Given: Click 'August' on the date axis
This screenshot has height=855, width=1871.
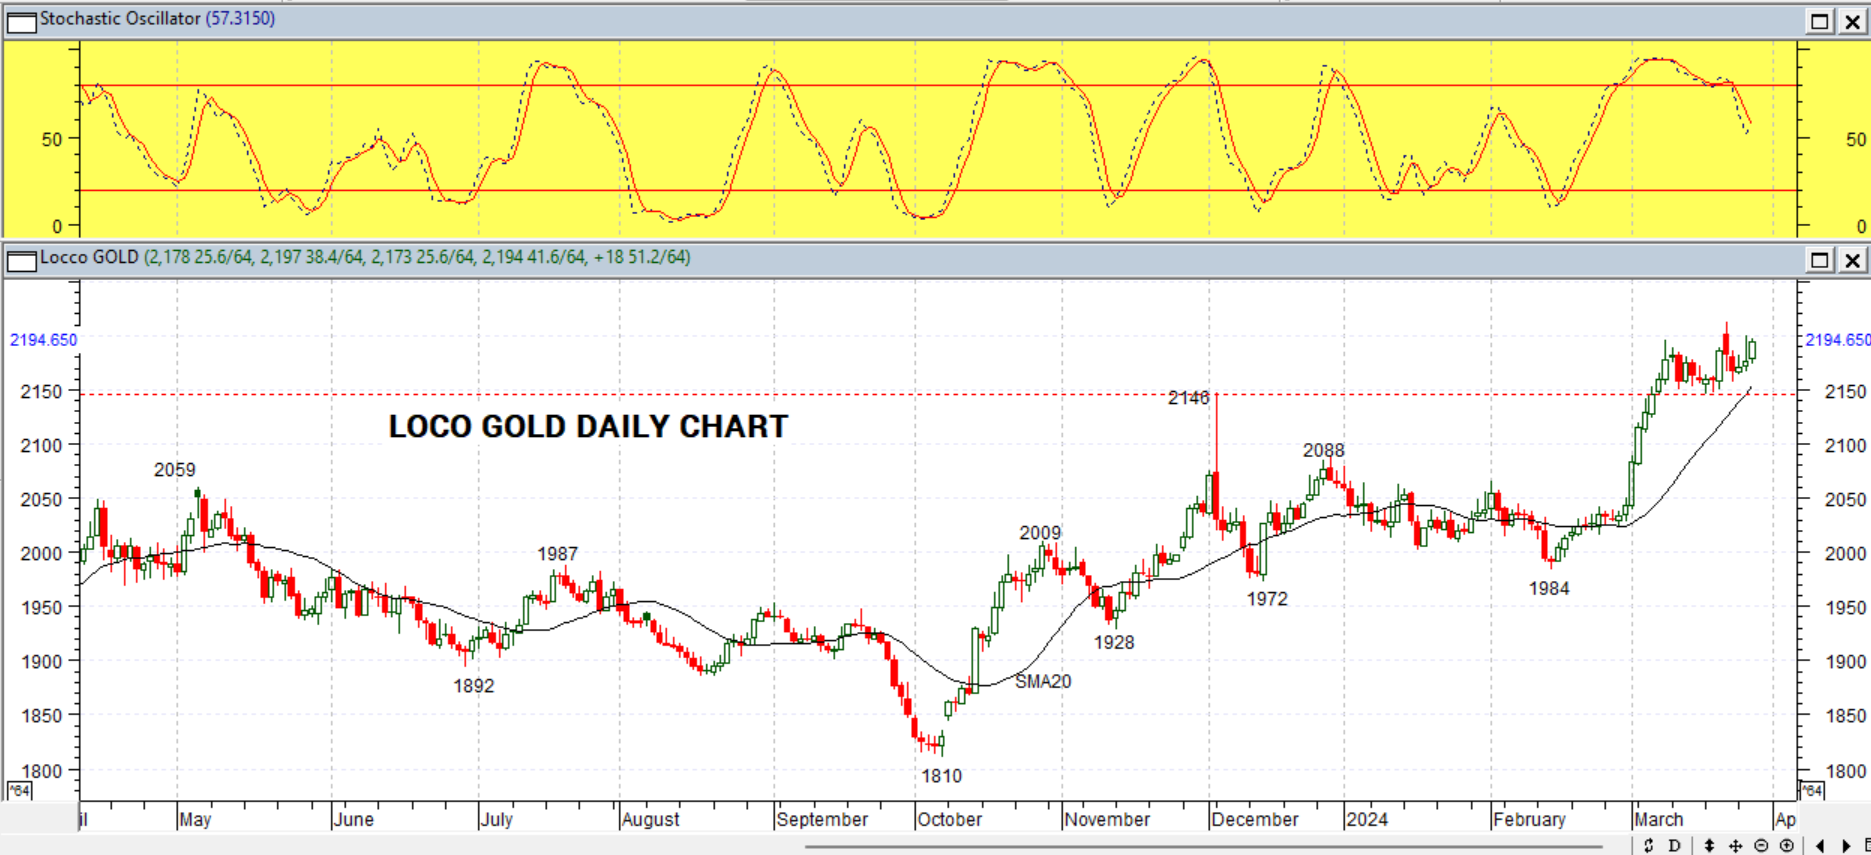Looking at the screenshot, I should tap(651, 820).
